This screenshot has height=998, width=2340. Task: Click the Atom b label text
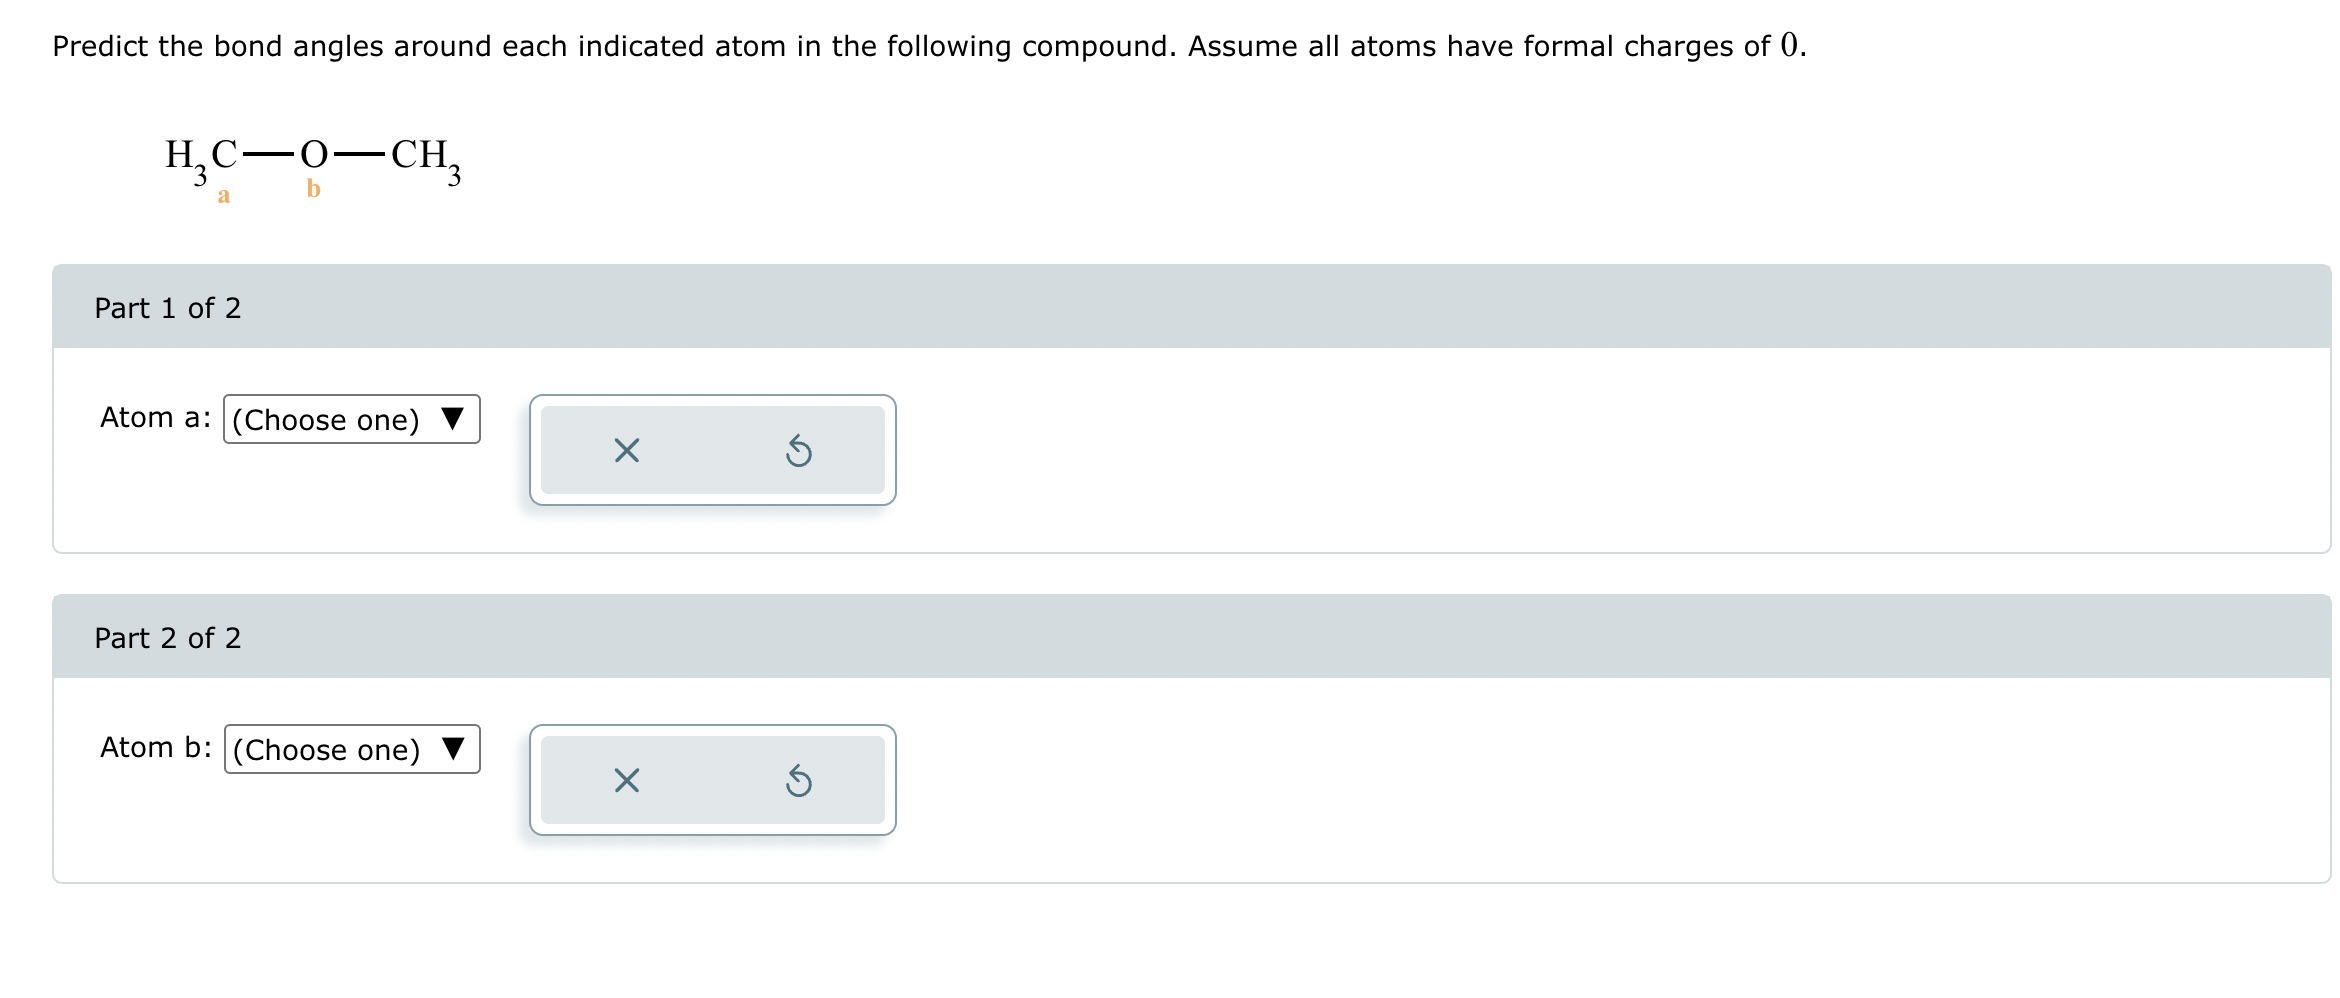click(x=154, y=747)
